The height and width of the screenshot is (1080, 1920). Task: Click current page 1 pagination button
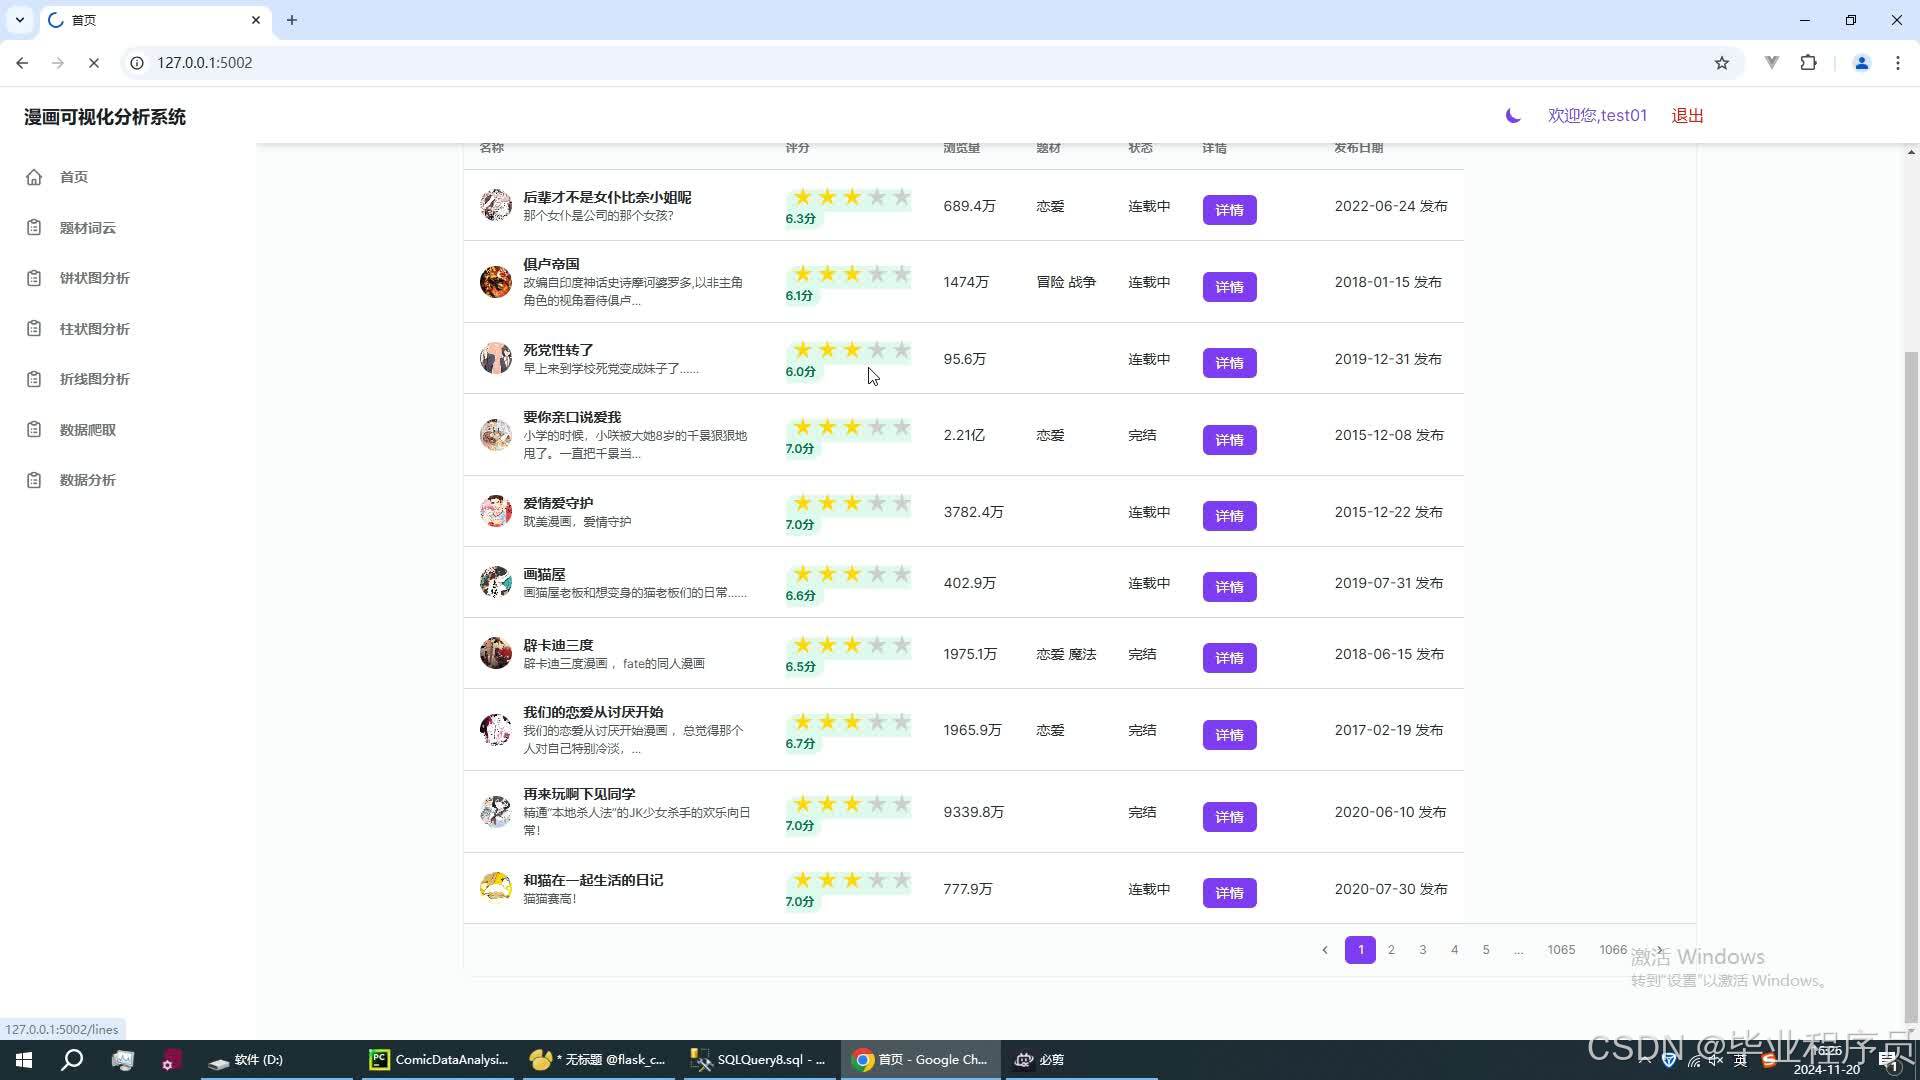point(1360,950)
